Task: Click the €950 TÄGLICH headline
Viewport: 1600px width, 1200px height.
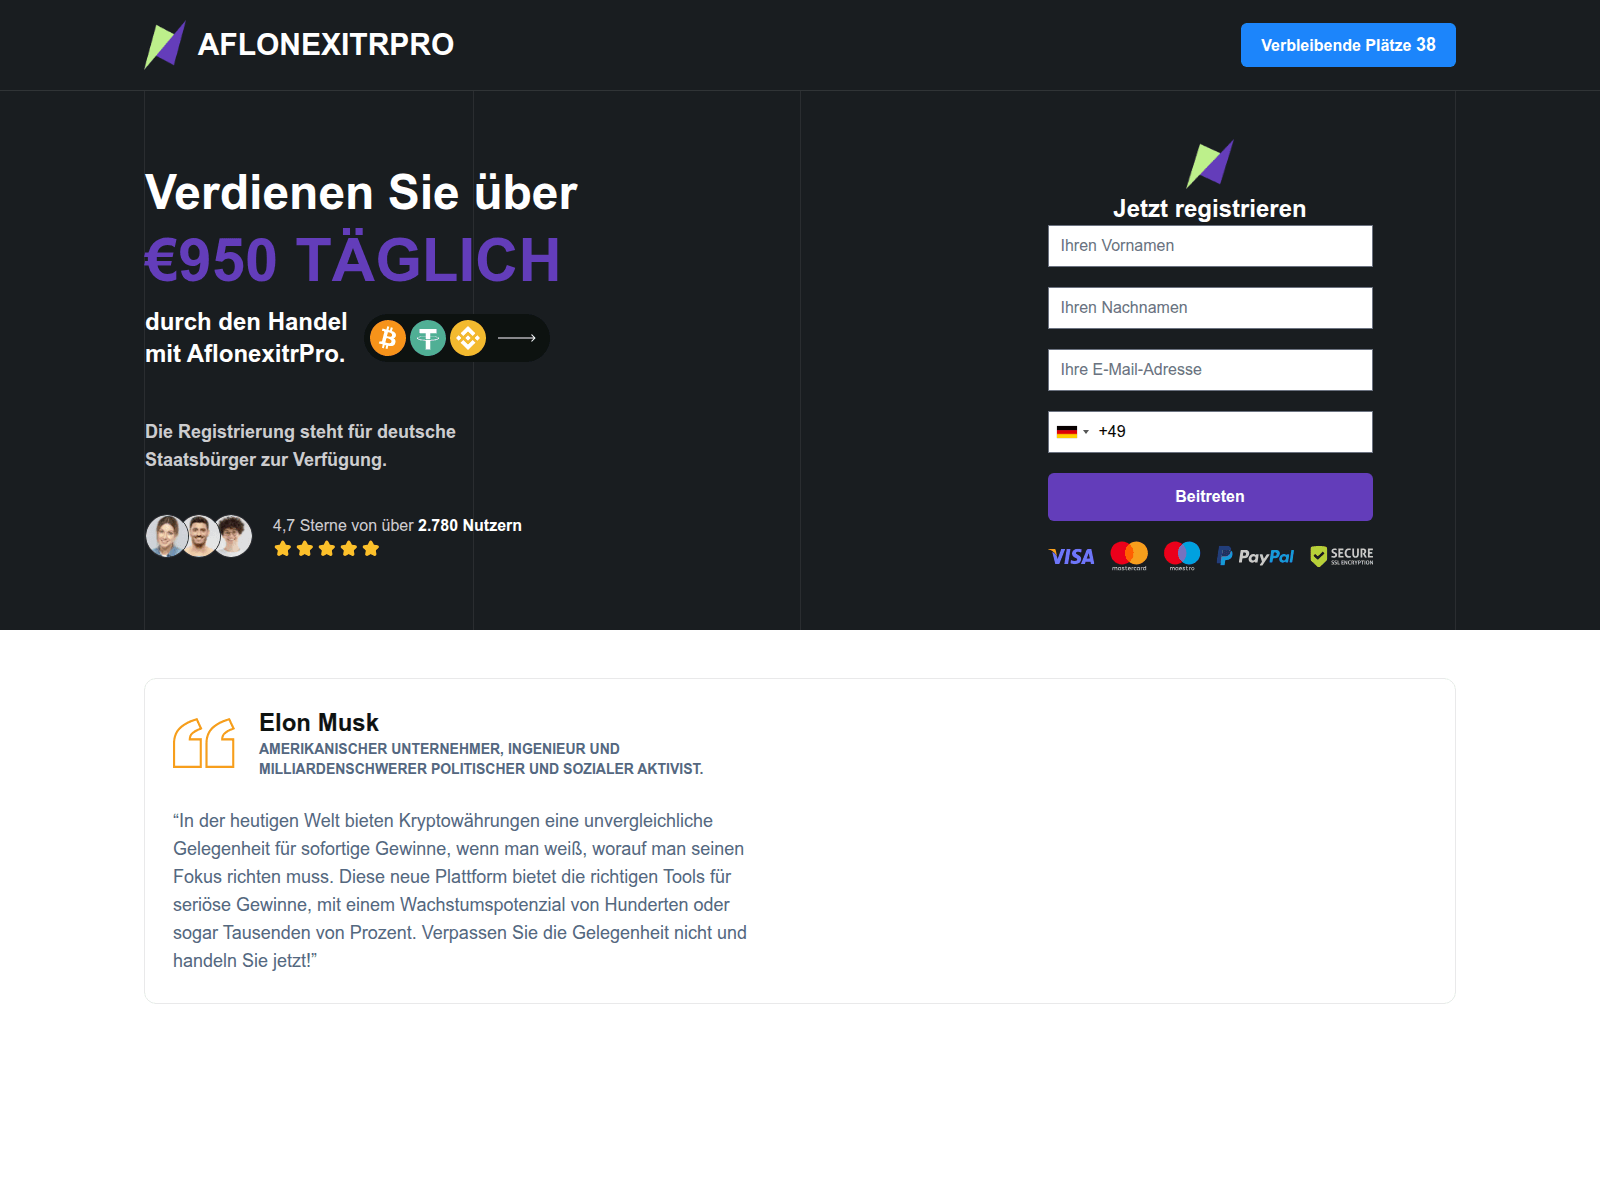Action: (x=352, y=260)
